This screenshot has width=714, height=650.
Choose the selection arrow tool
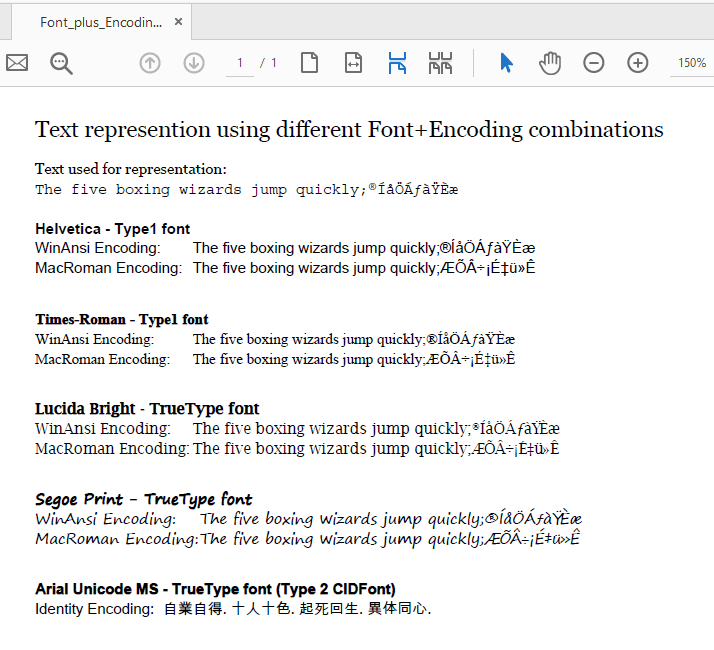click(506, 63)
